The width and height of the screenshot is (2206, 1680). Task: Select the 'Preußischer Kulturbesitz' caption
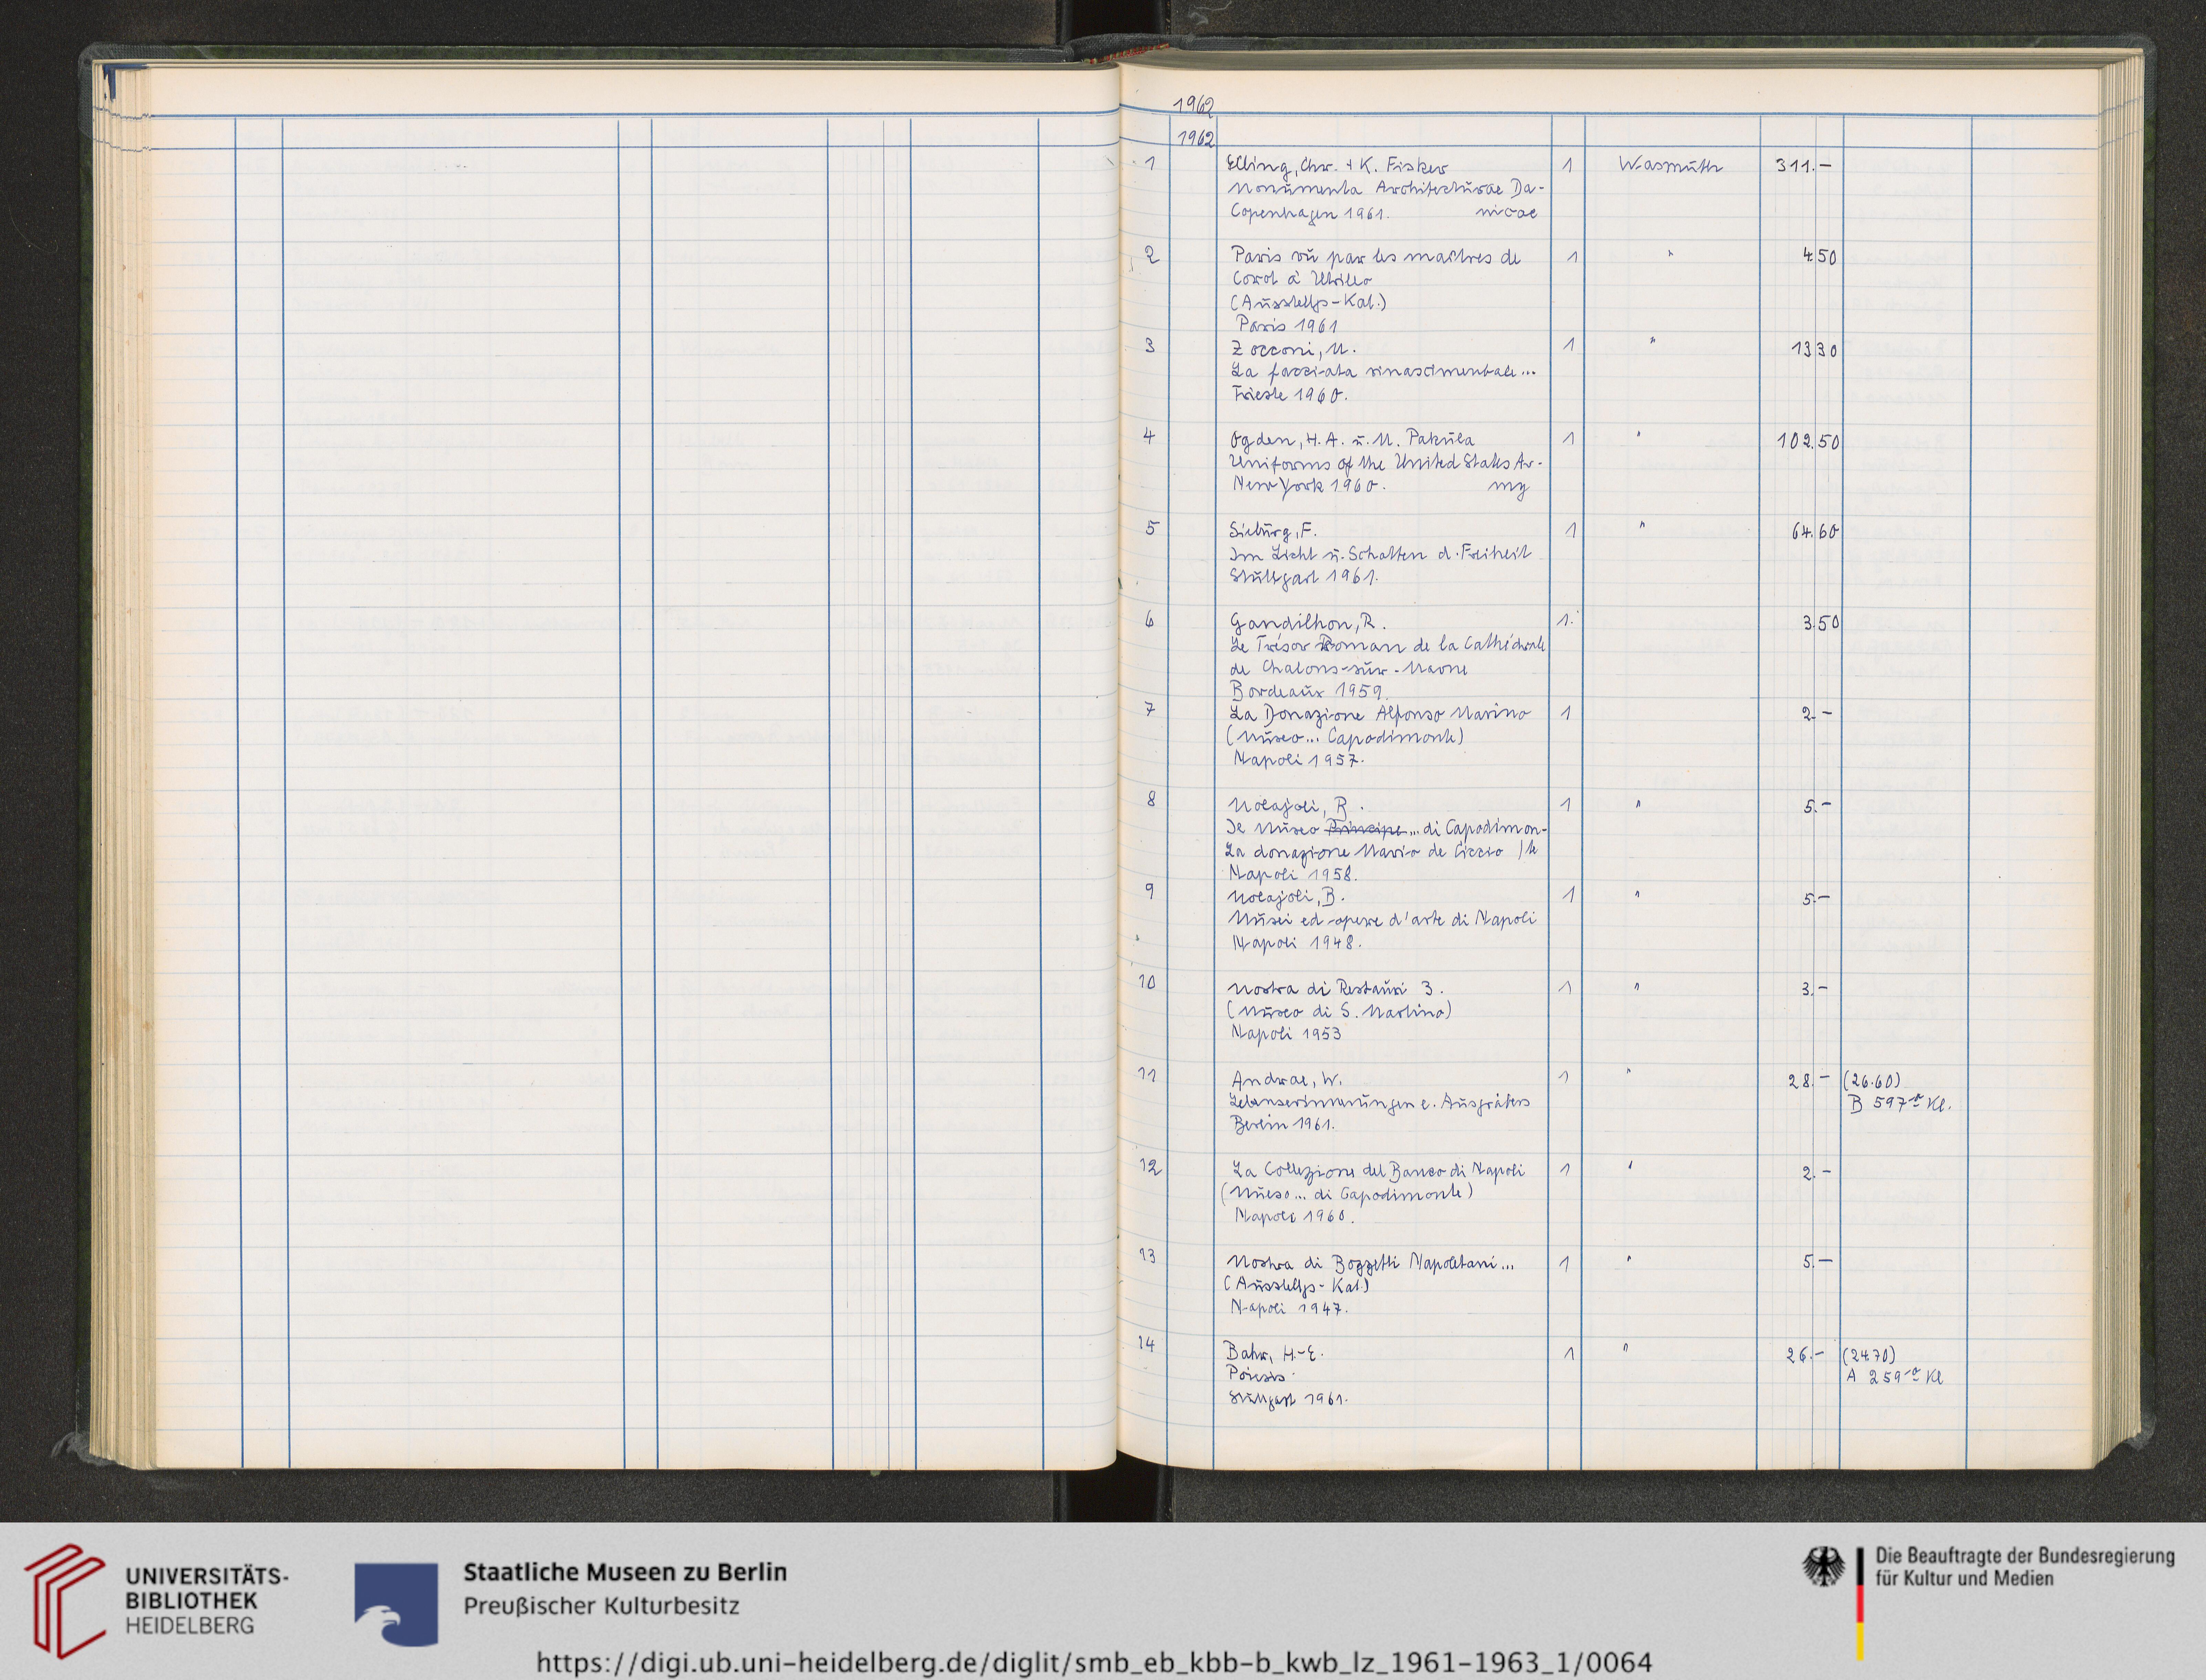(x=601, y=1606)
